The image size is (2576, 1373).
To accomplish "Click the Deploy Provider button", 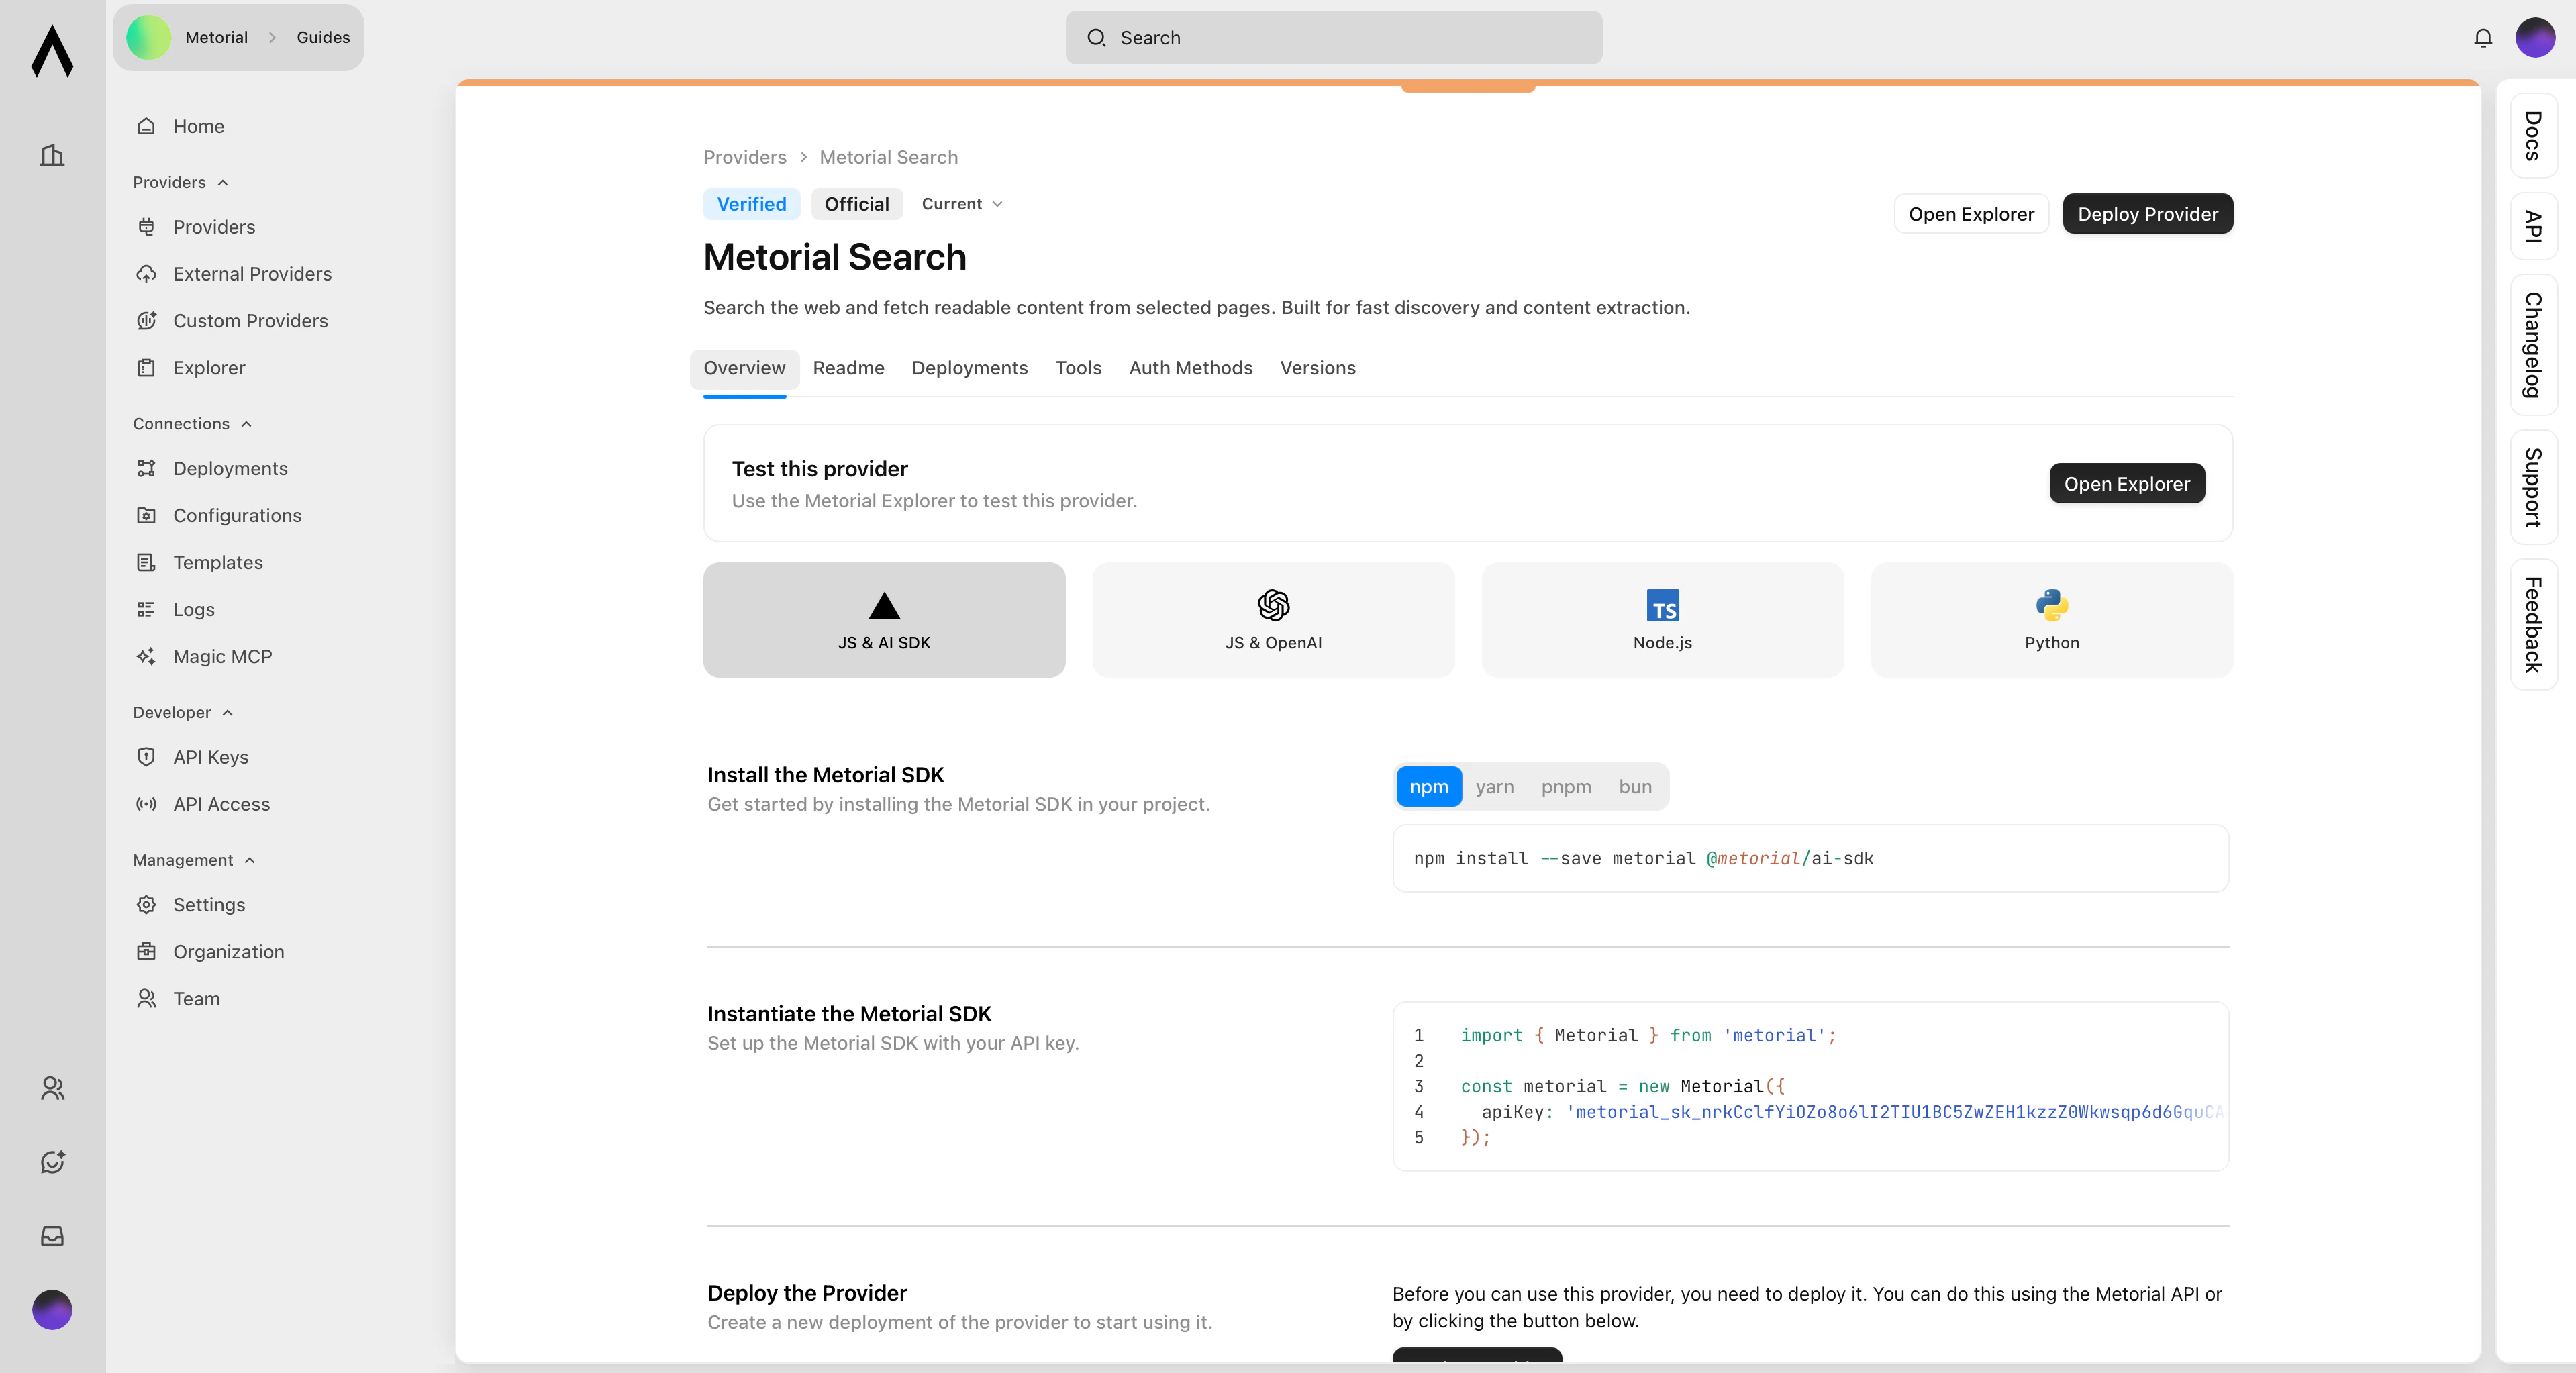I will coord(2147,214).
